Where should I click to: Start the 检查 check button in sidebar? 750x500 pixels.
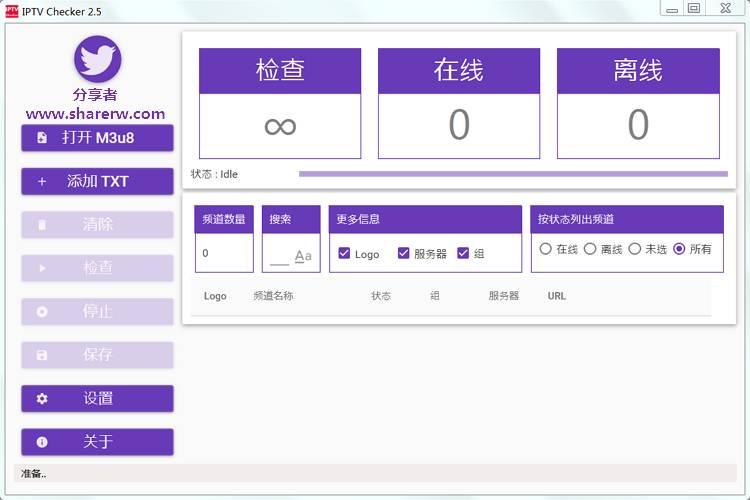click(98, 268)
